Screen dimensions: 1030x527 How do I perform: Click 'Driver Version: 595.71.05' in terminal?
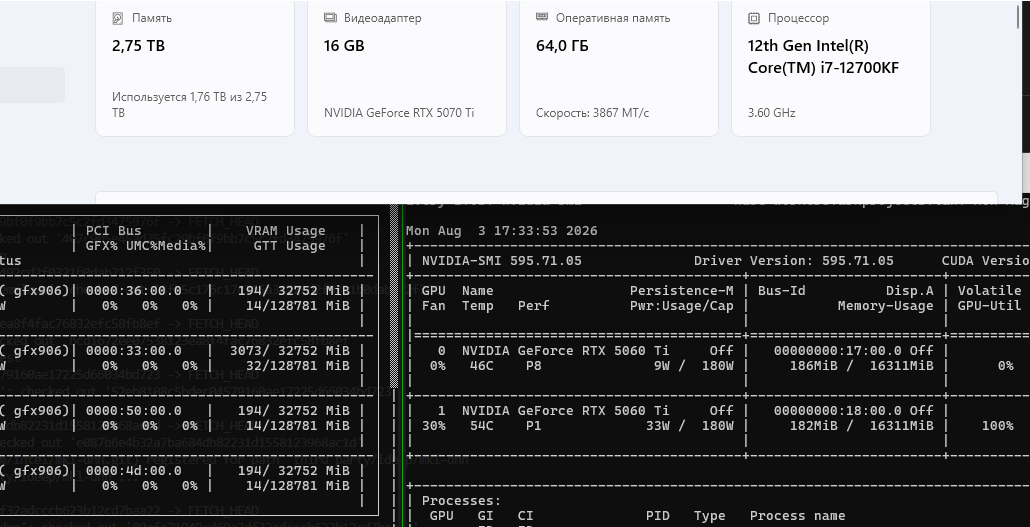coord(794,261)
